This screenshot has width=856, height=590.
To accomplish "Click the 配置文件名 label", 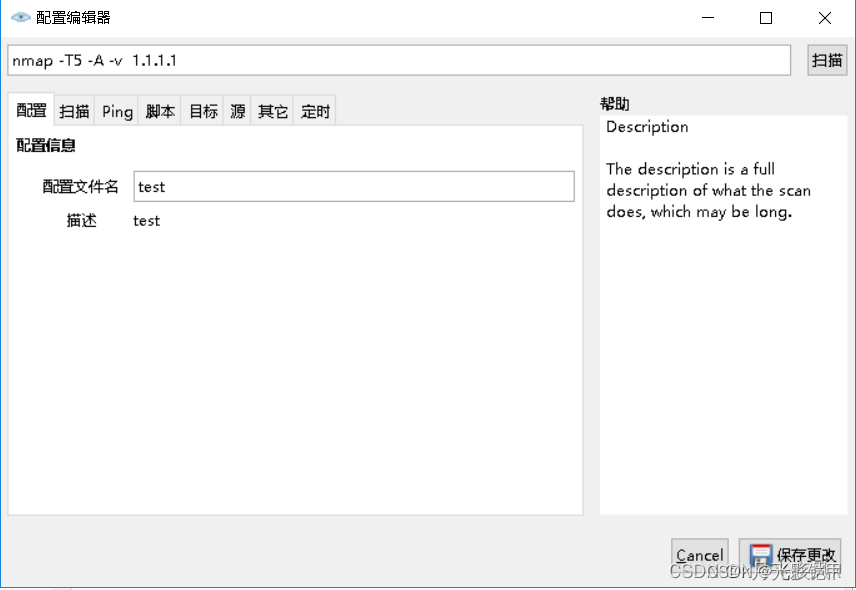I will 80,187.
